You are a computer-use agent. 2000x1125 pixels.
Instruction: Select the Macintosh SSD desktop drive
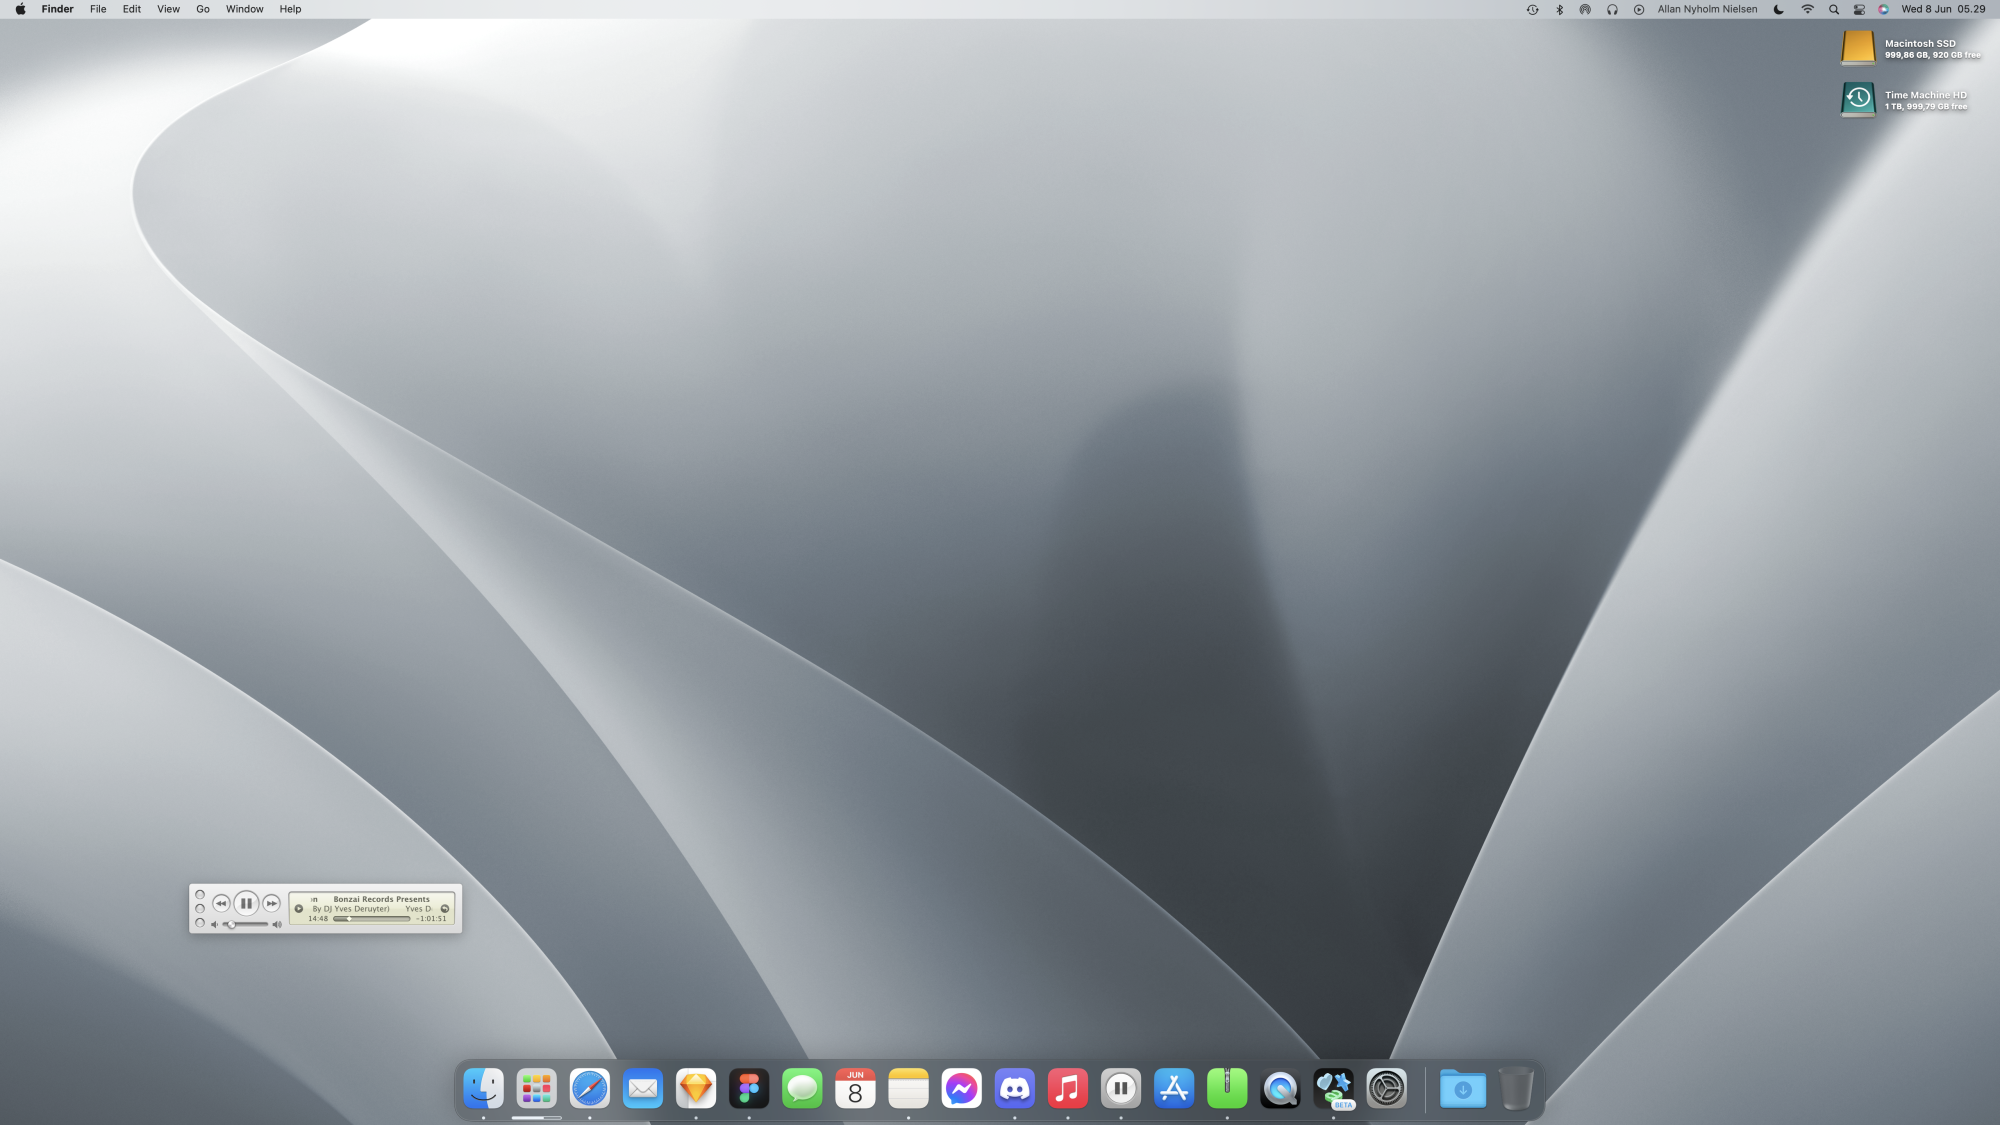[1858, 47]
